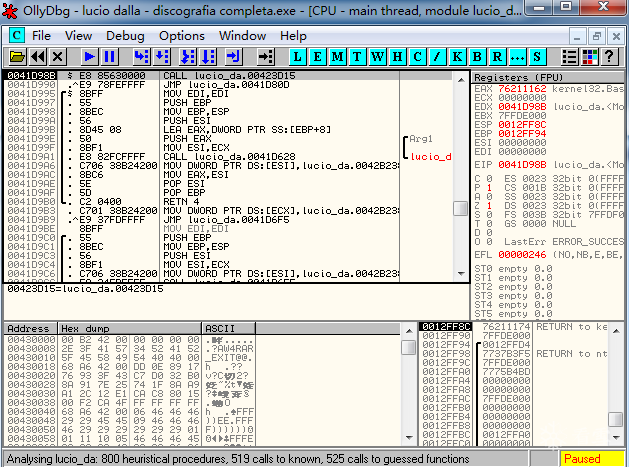Click hex dump scrollbar up arrow
Viewport: 629px width, 467px height.
click(408, 331)
